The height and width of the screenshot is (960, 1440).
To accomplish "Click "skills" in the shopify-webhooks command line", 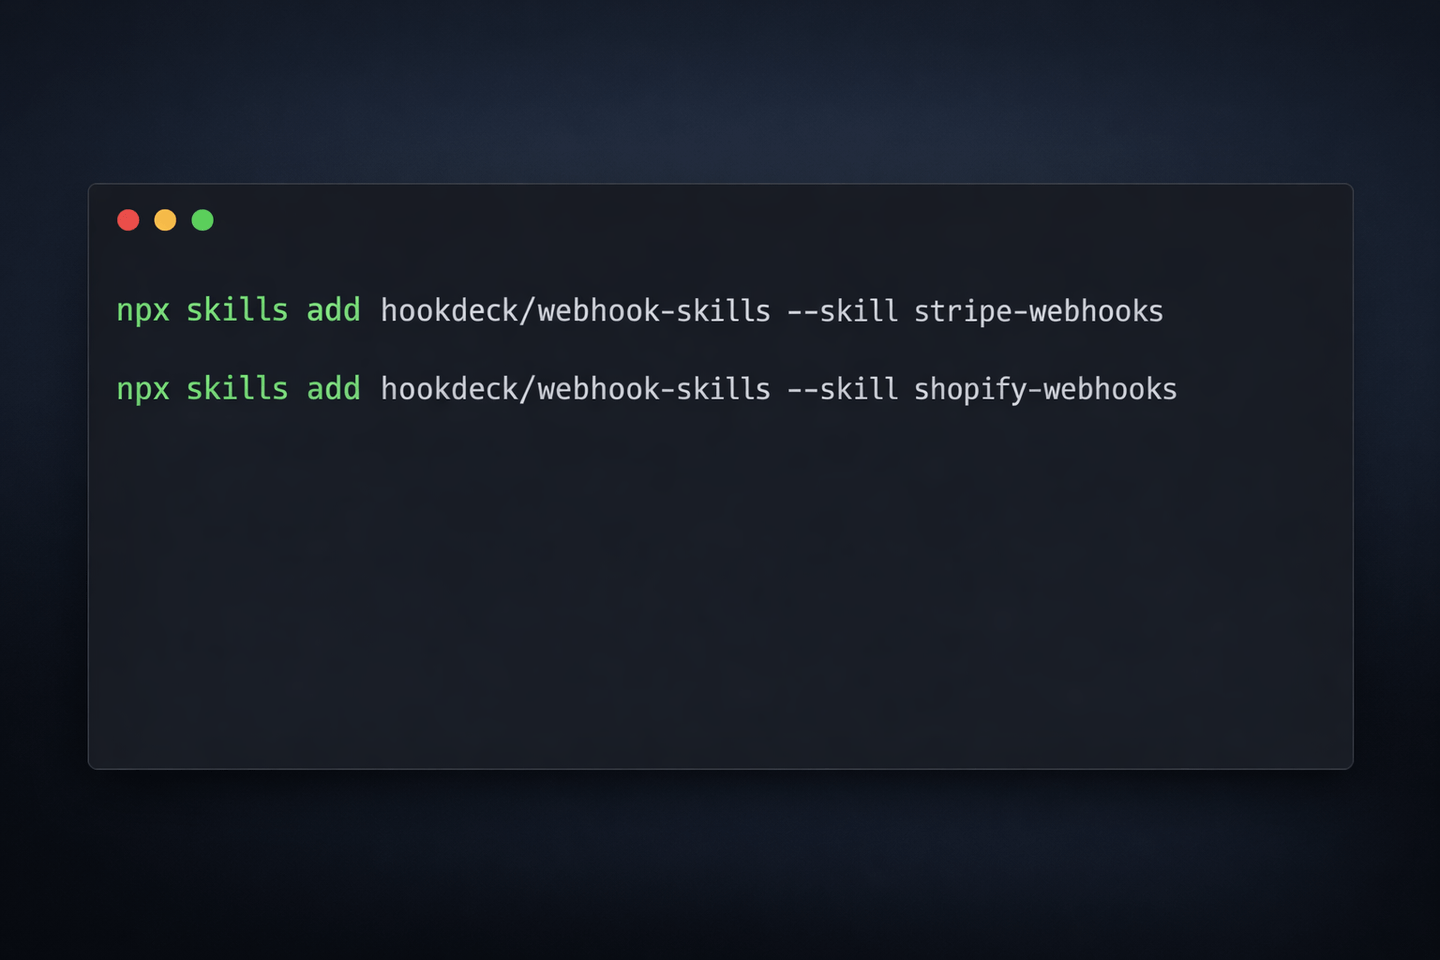I will [x=237, y=388].
